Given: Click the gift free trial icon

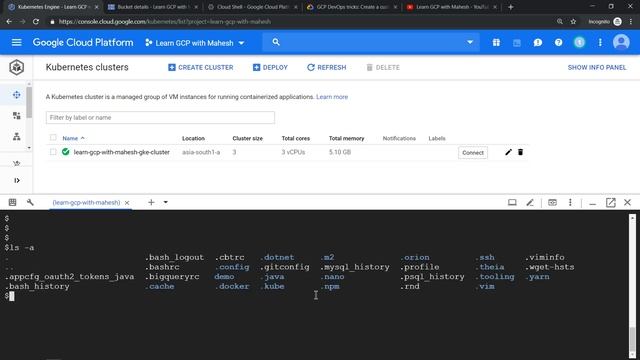Looking at the screenshot, I should point(496,42).
